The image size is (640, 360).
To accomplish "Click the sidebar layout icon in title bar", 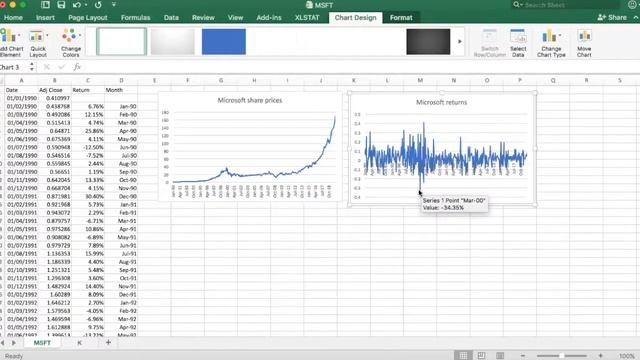I will pyautogui.click(x=45, y=5).
